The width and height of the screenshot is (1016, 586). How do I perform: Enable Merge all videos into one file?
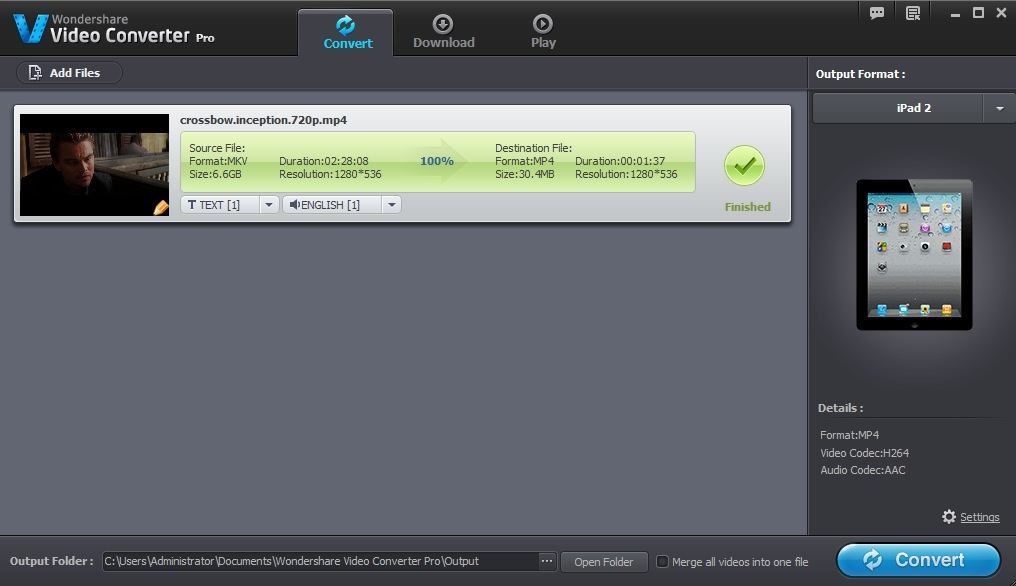click(663, 562)
